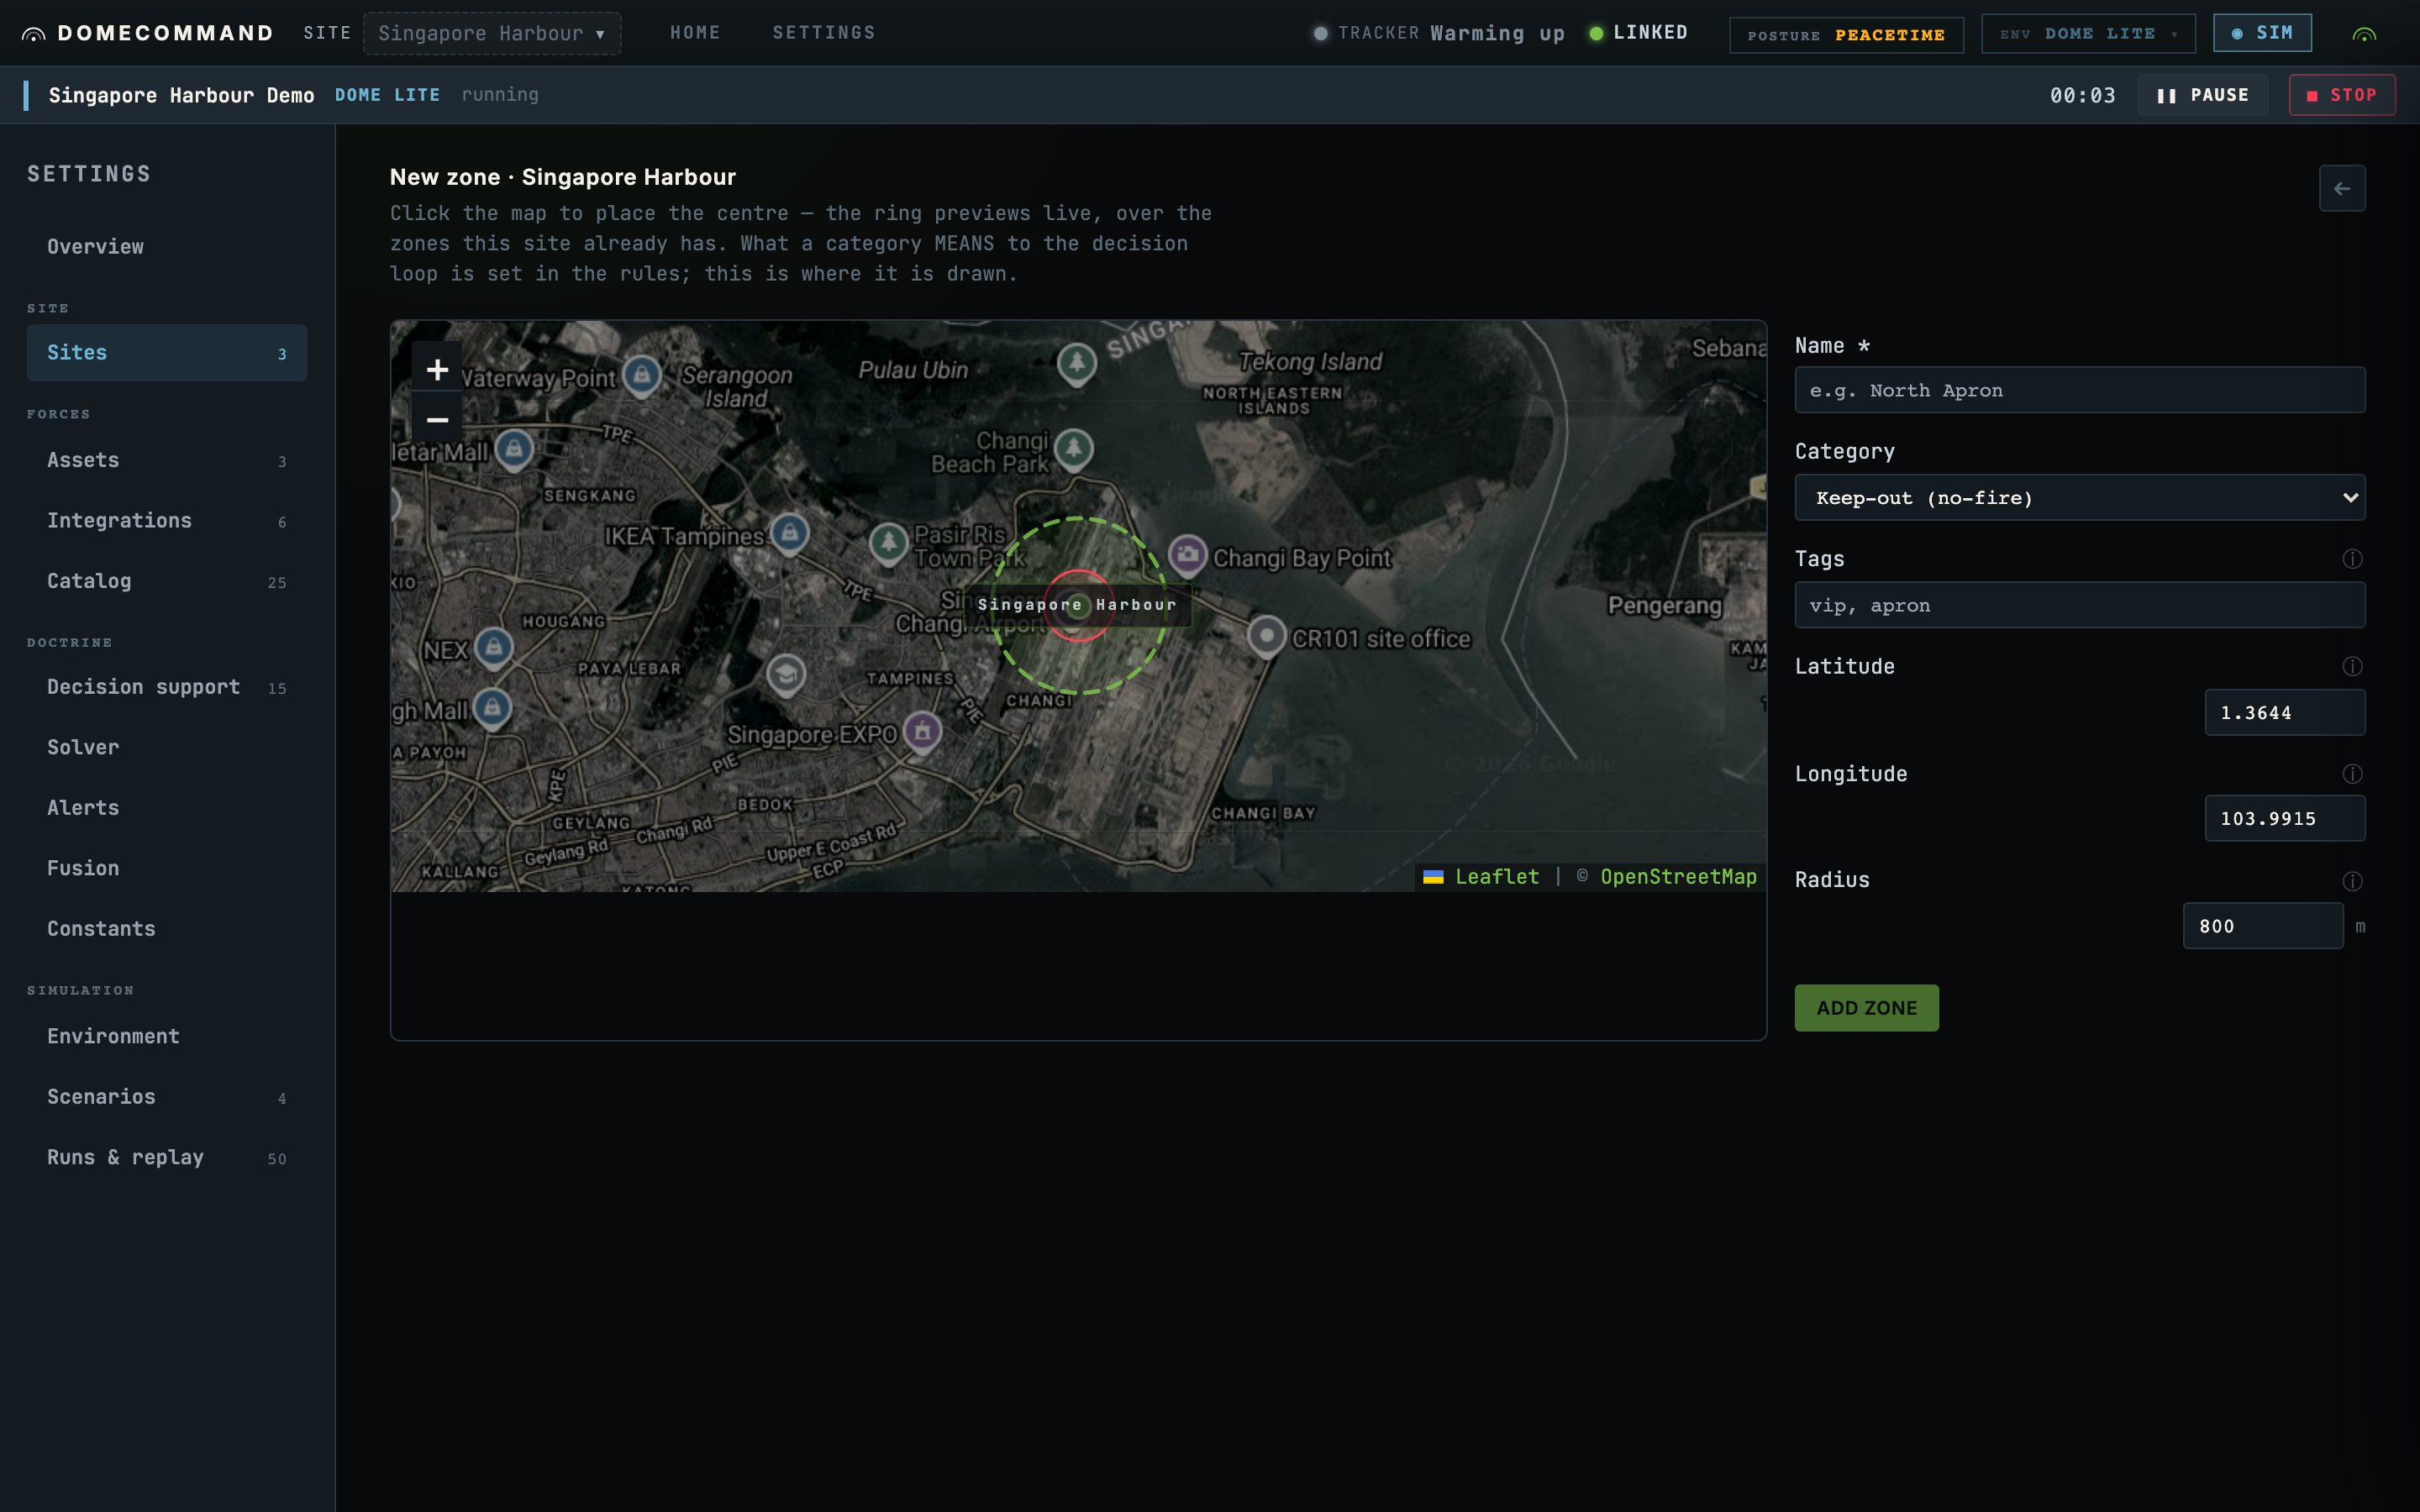Screen dimensions: 2420x1512
Task: Click the signal dome icon at top right
Action: pyautogui.click(x=2364, y=34)
